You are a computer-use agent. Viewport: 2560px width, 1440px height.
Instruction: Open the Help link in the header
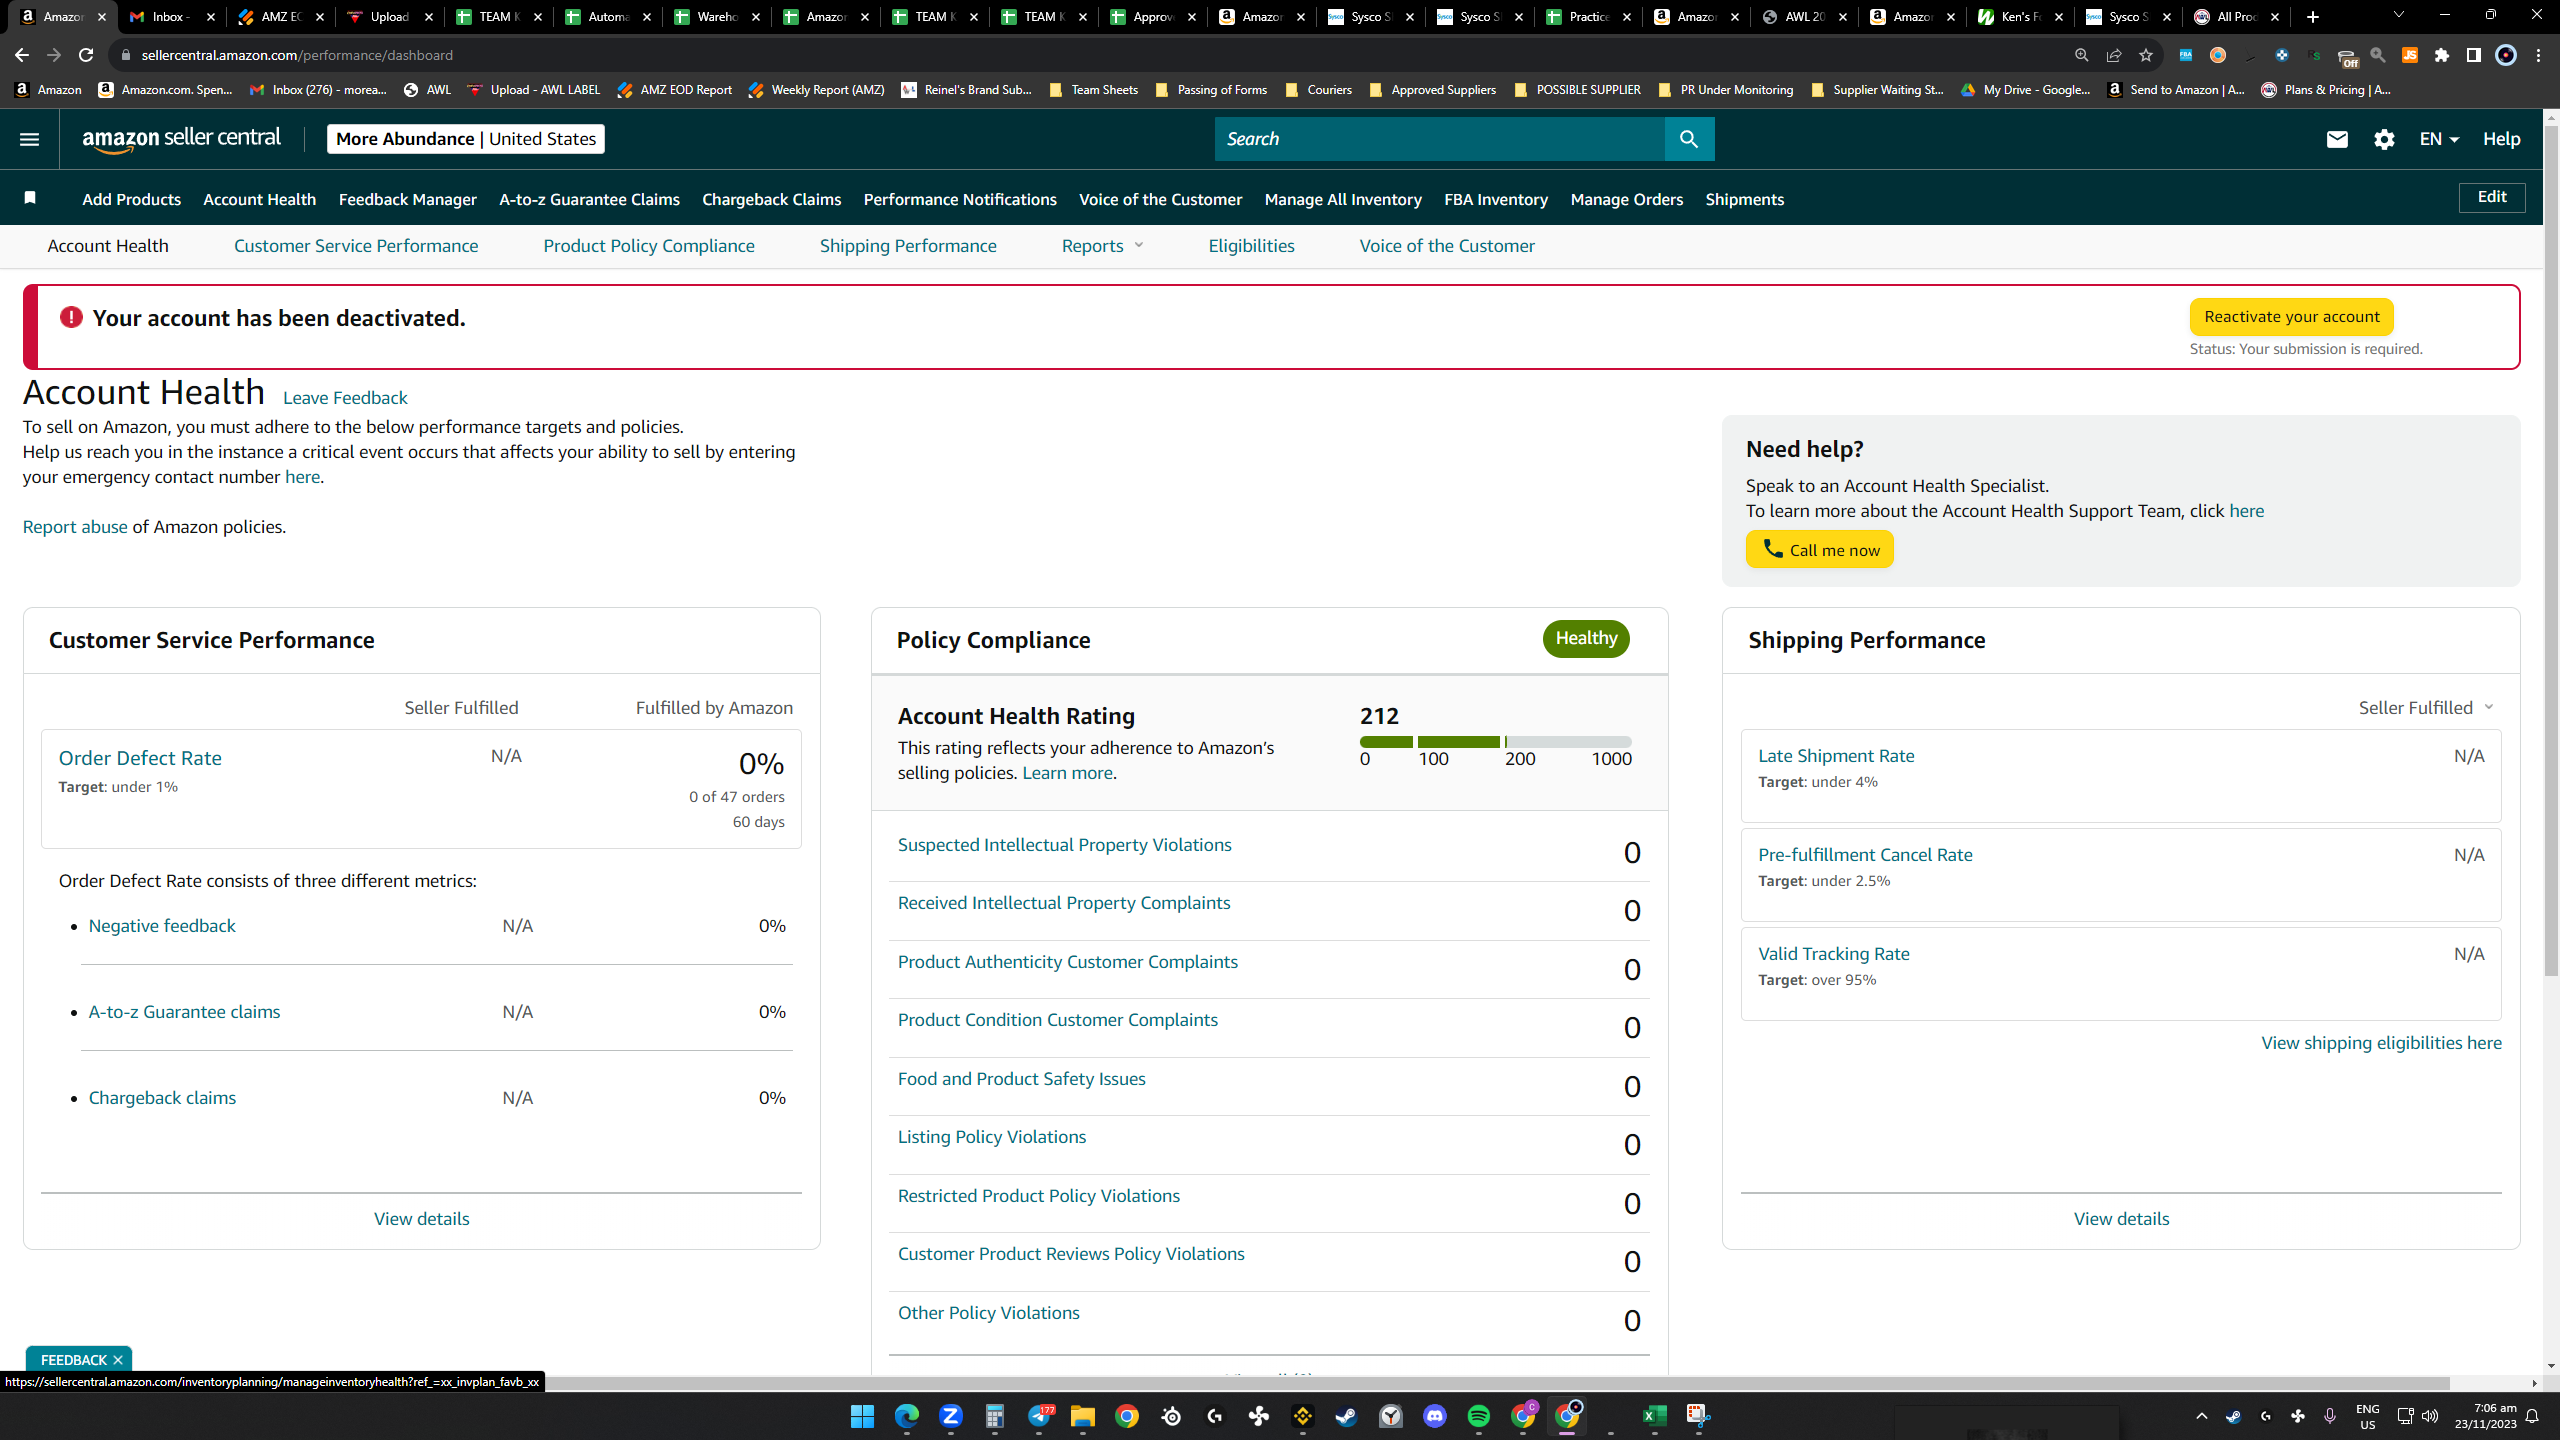pyautogui.click(x=2501, y=139)
